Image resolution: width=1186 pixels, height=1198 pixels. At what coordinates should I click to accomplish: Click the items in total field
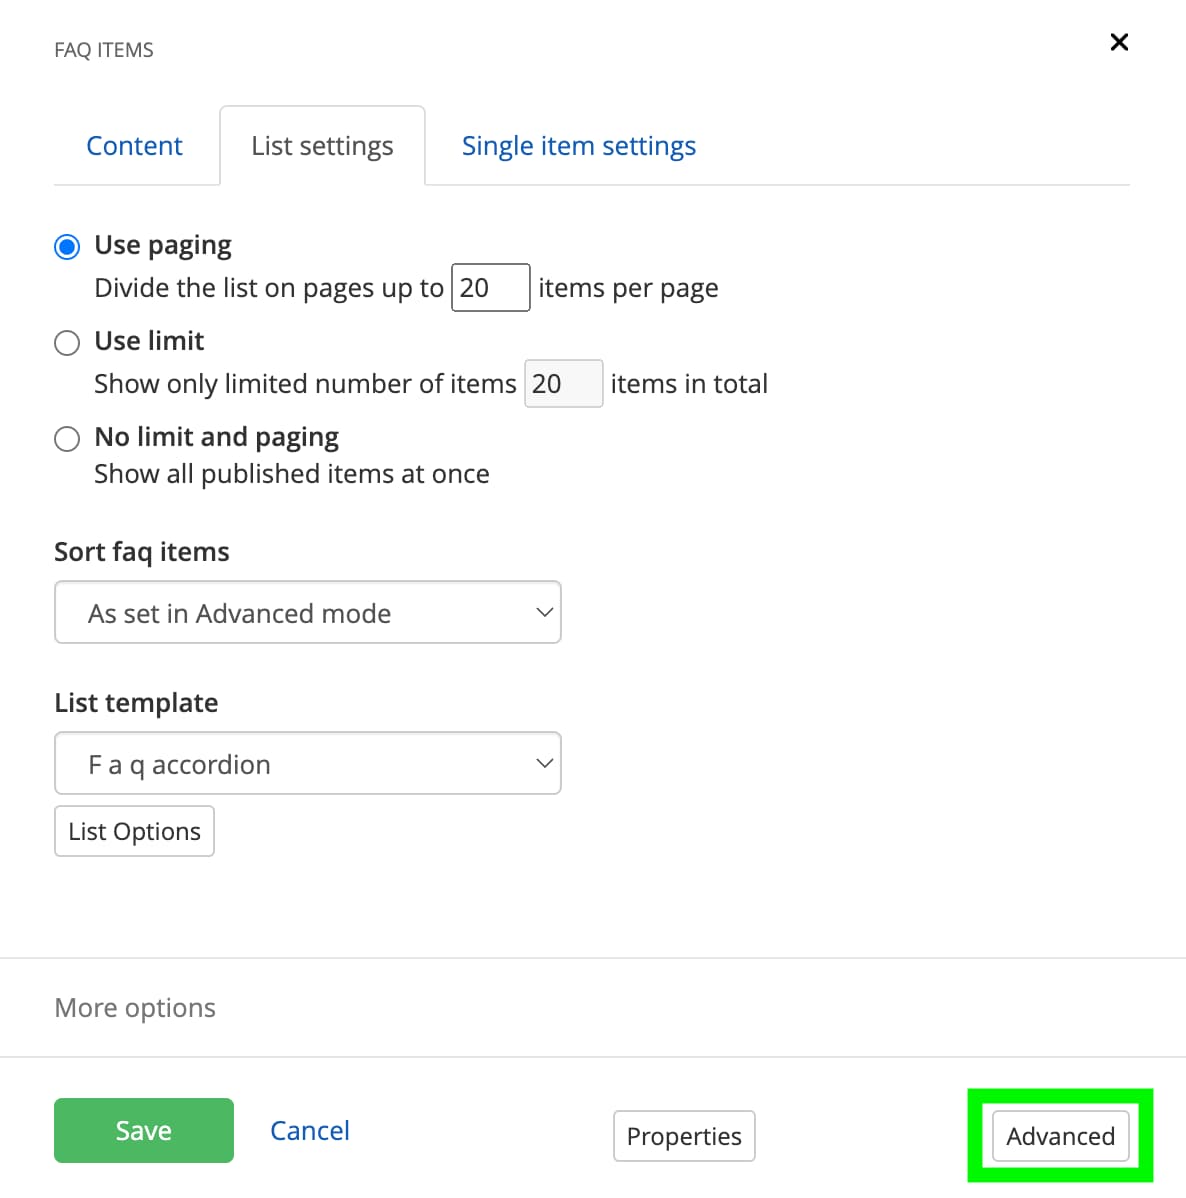click(x=563, y=383)
